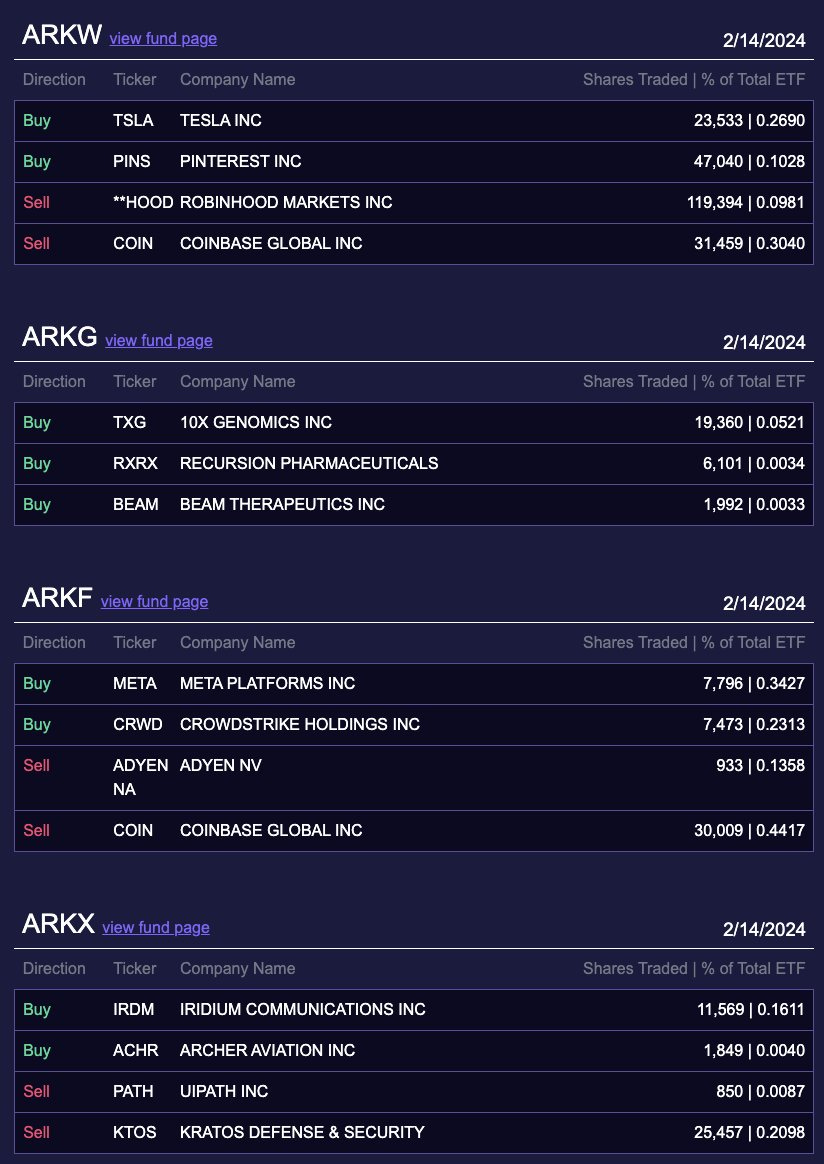Click the 1,992 | 0.0033 value
This screenshot has width=824, height=1164.
753,504
